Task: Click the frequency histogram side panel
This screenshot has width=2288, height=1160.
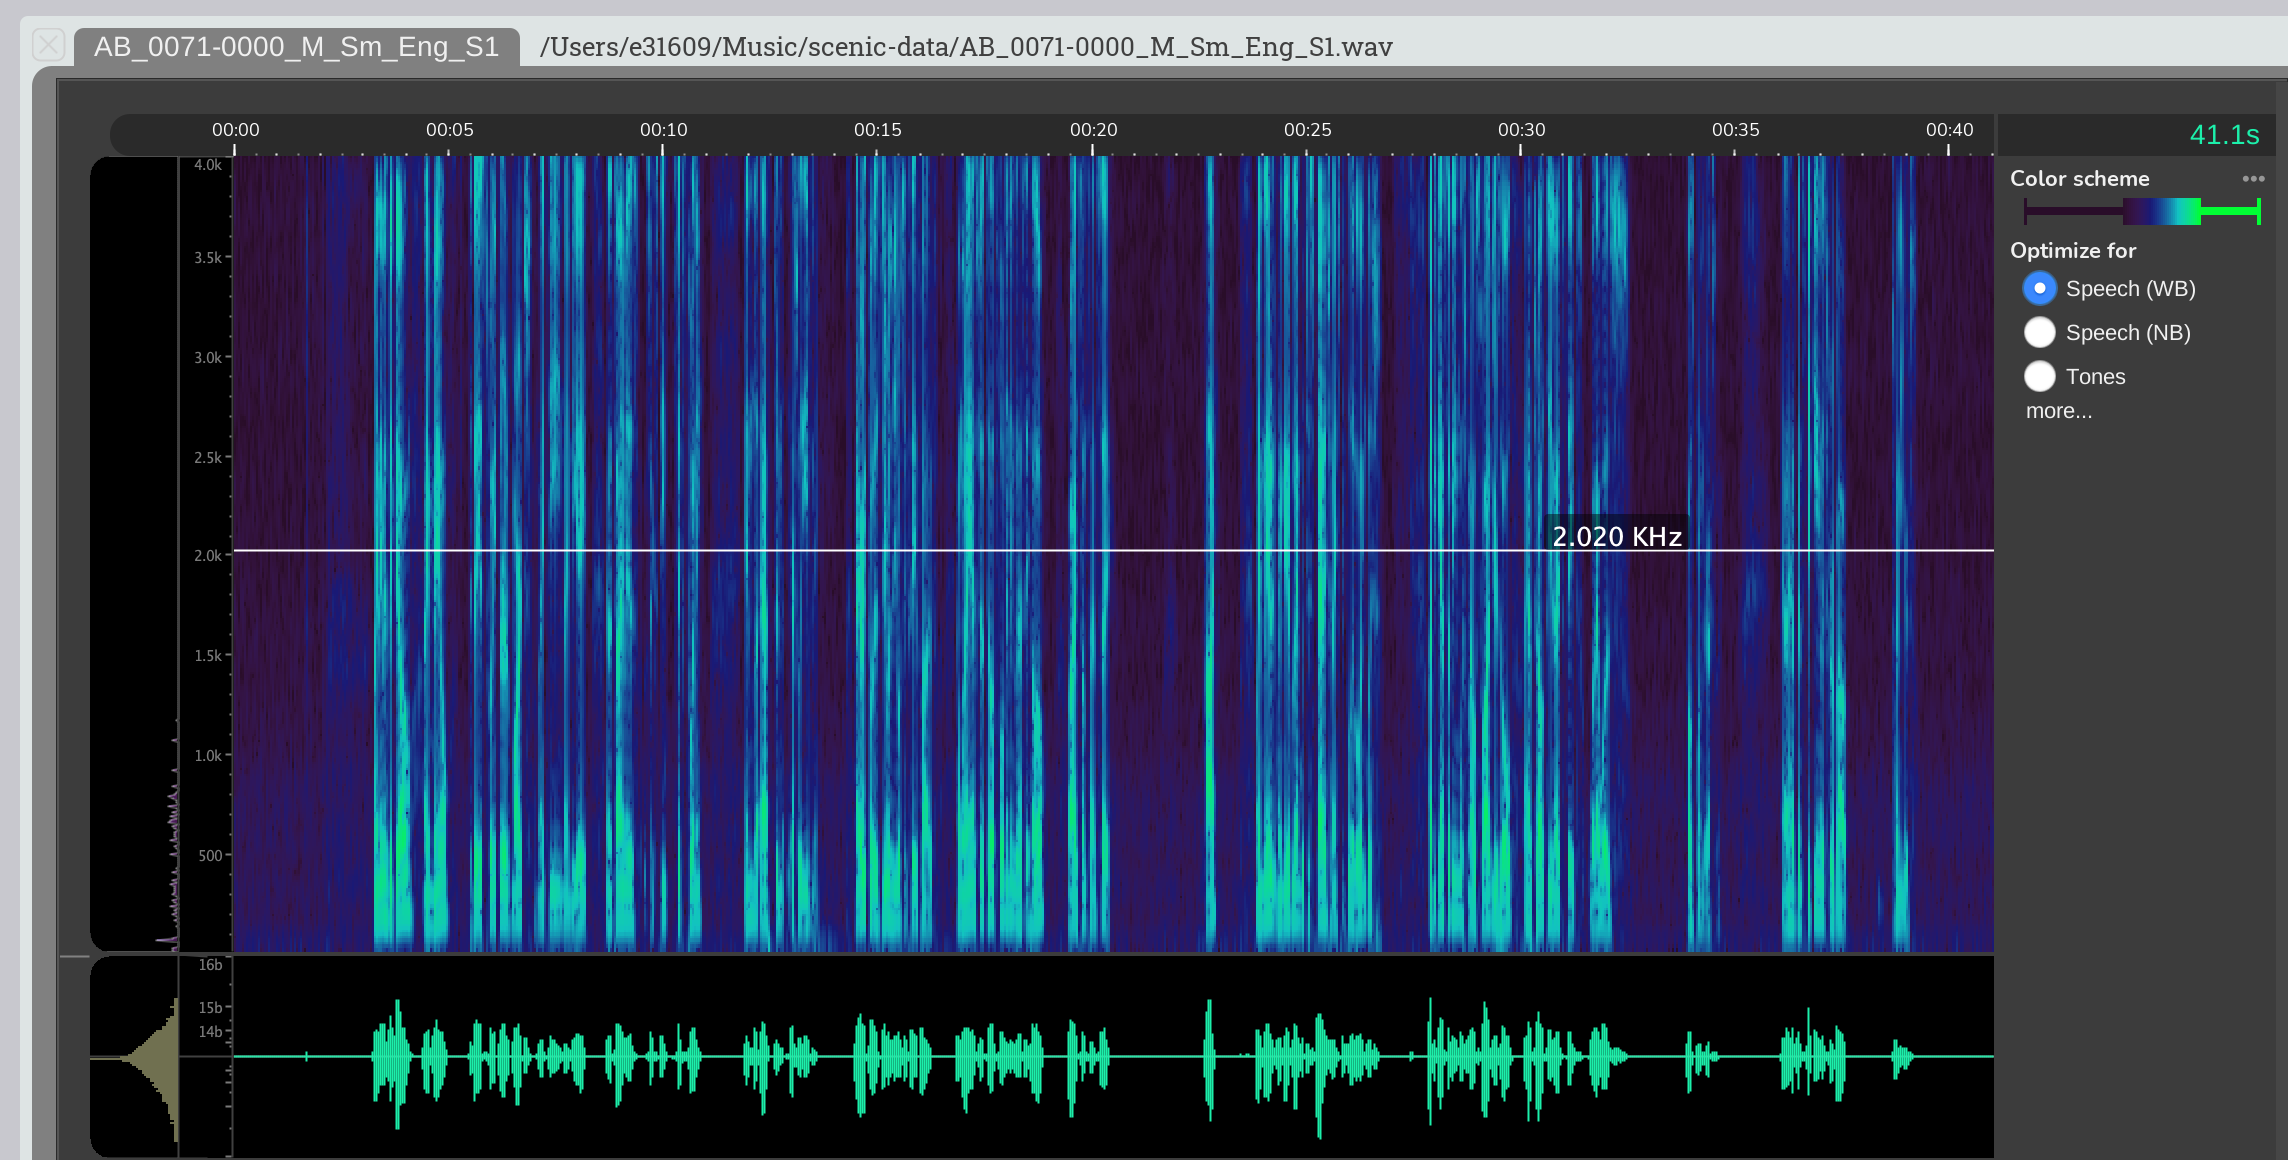Action: click(140, 550)
